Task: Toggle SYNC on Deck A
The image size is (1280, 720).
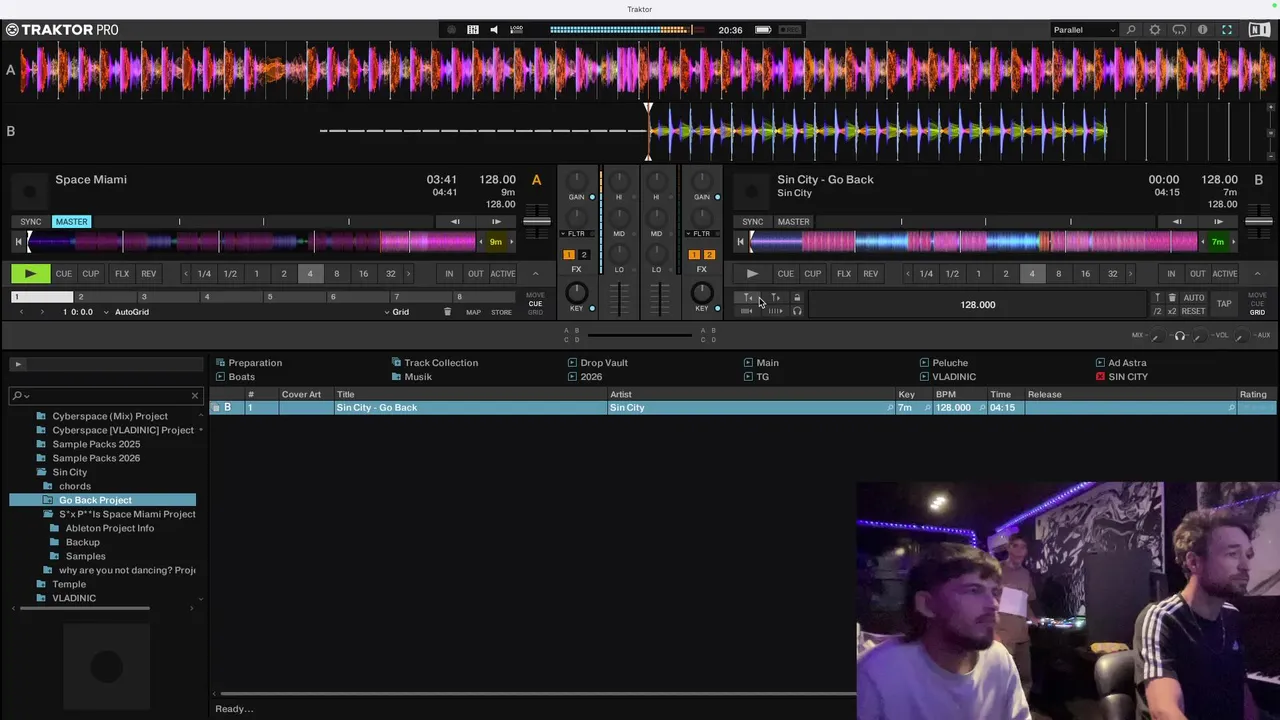Action: (31, 222)
